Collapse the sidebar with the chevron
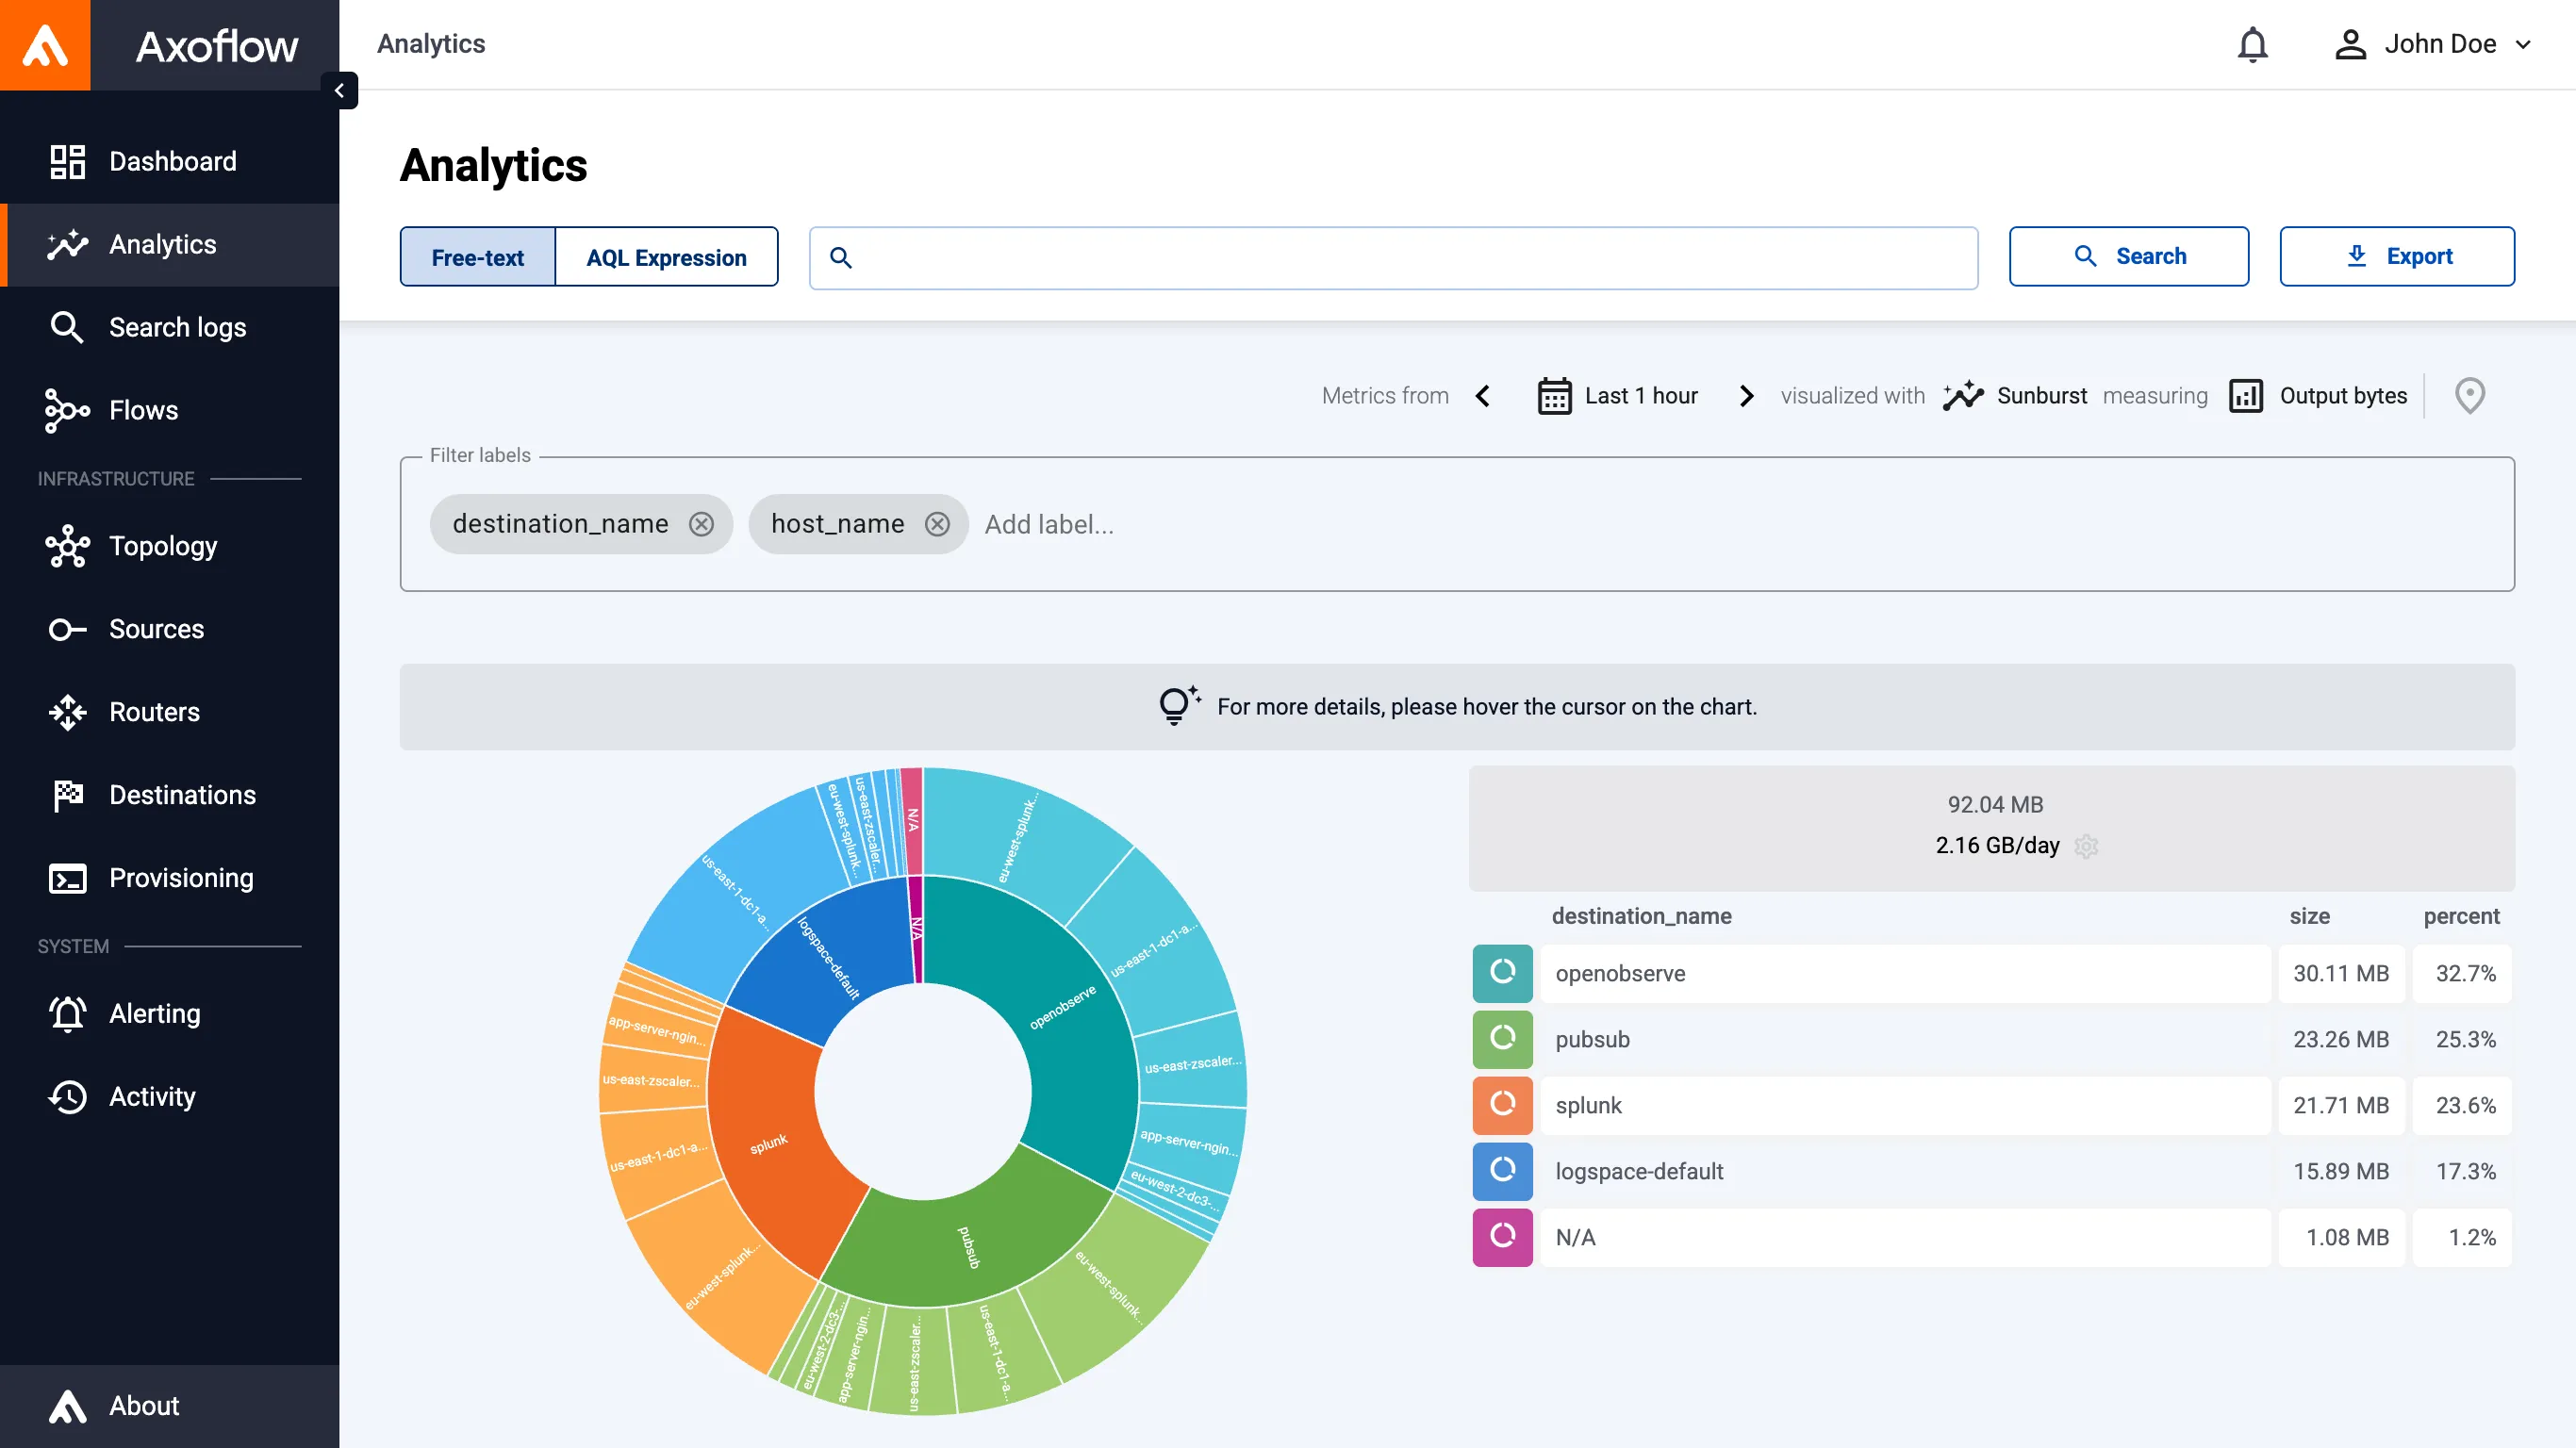This screenshot has height=1448, width=2576. 339,91
